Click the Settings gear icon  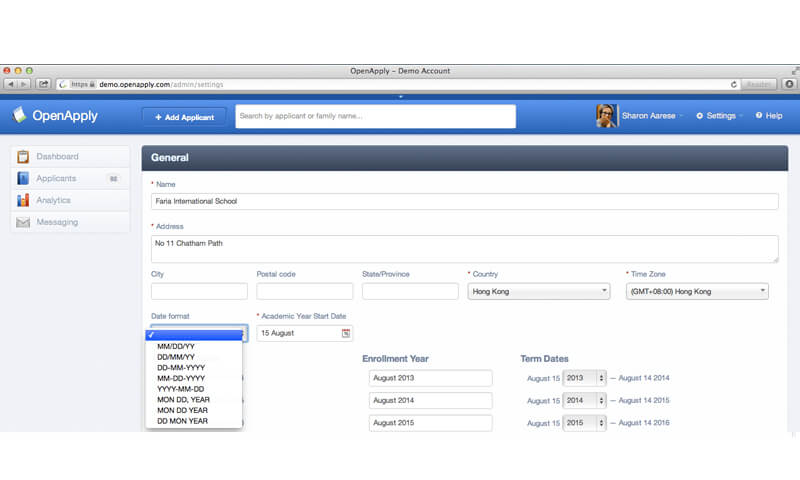pyautogui.click(x=699, y=116)
